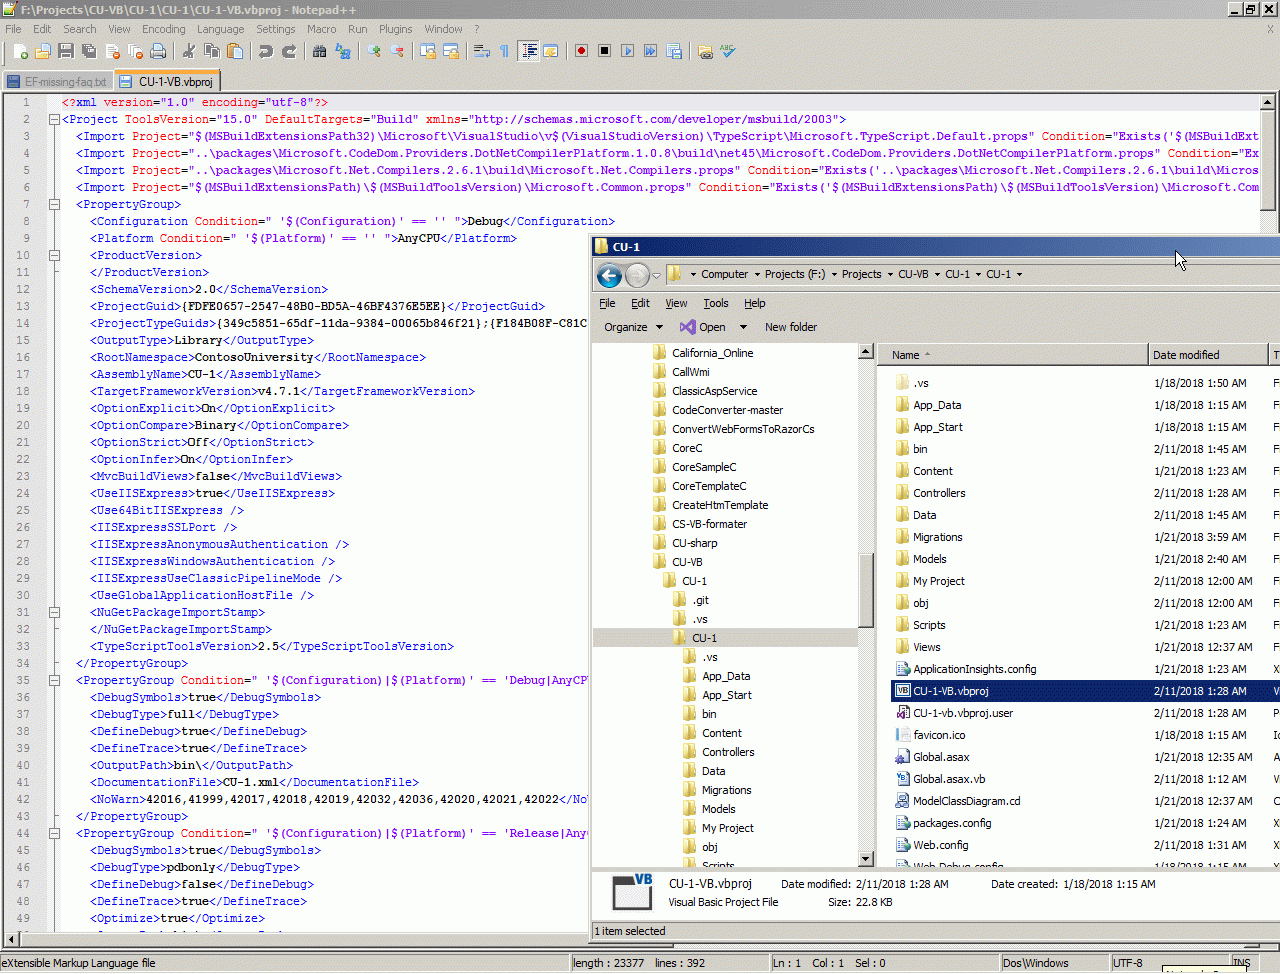
Task: Click the Open file toolbar icon
Action: point(43,51)
